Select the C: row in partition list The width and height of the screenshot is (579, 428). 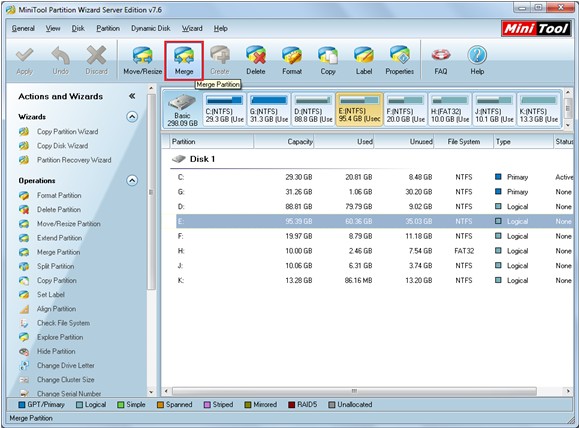(x=374, y=177)
